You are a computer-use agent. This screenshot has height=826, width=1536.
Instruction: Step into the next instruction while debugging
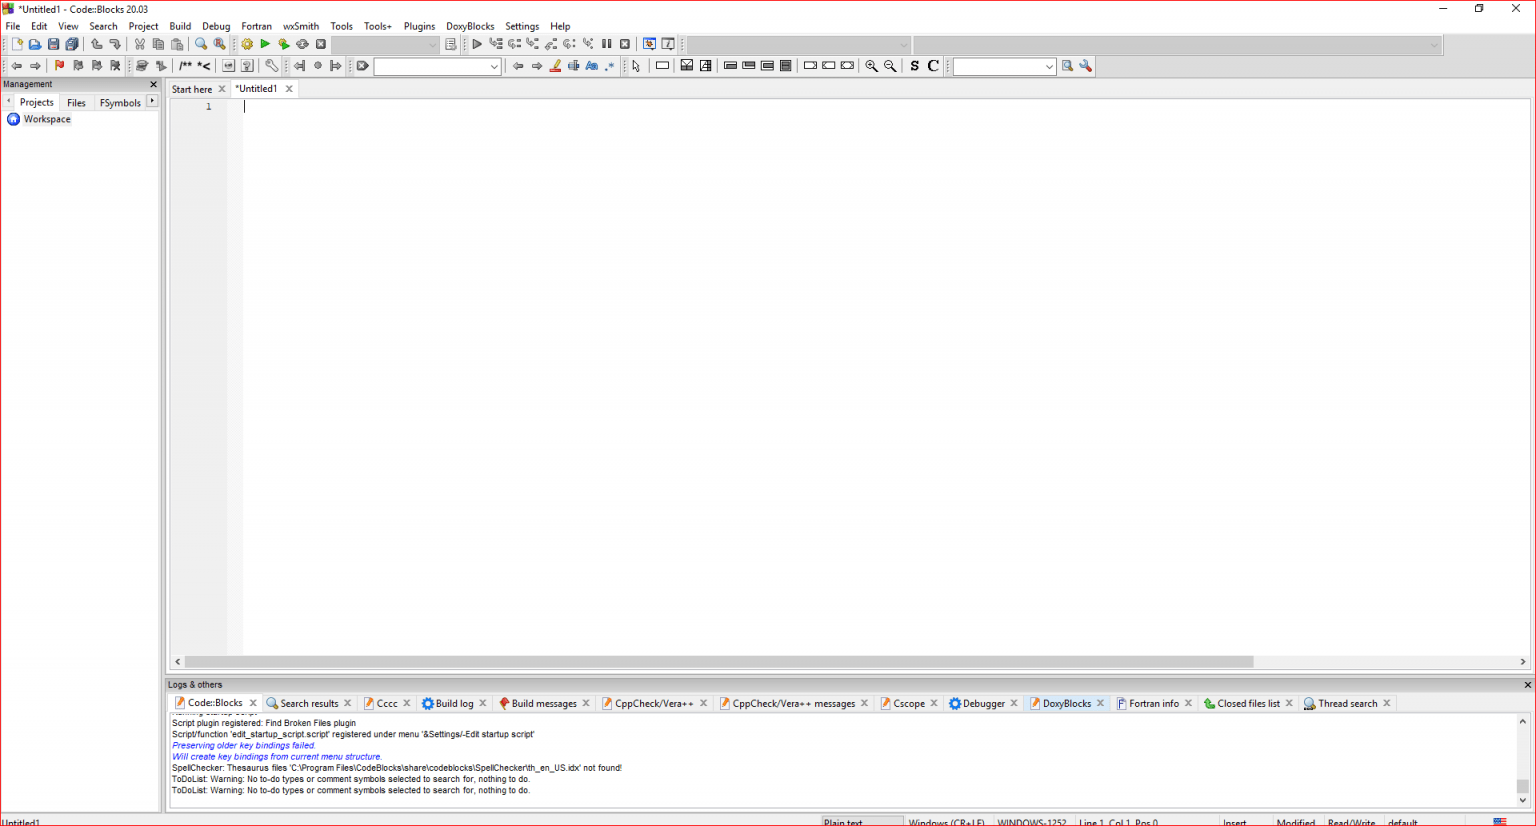[532, 44]
